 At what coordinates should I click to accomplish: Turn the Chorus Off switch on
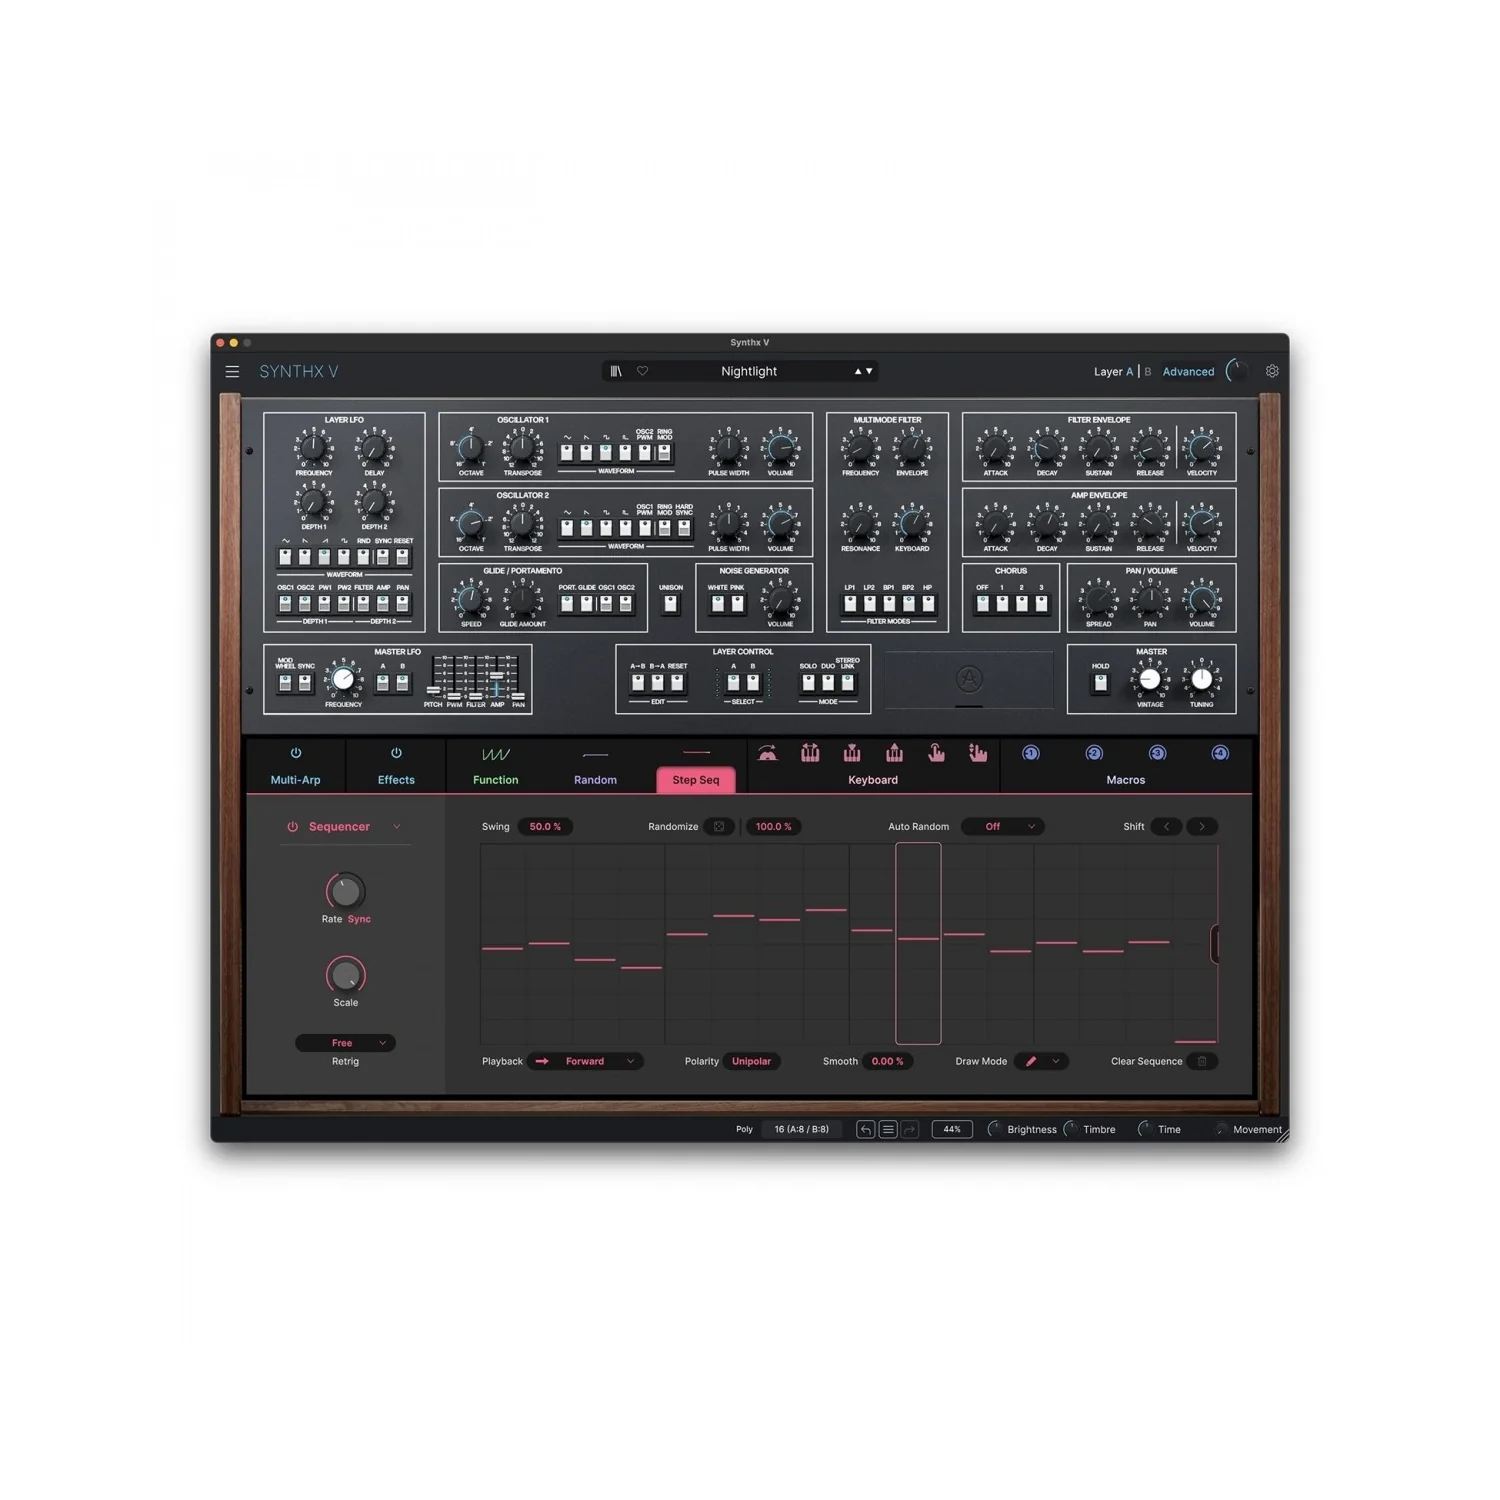(x=982, y=604)
